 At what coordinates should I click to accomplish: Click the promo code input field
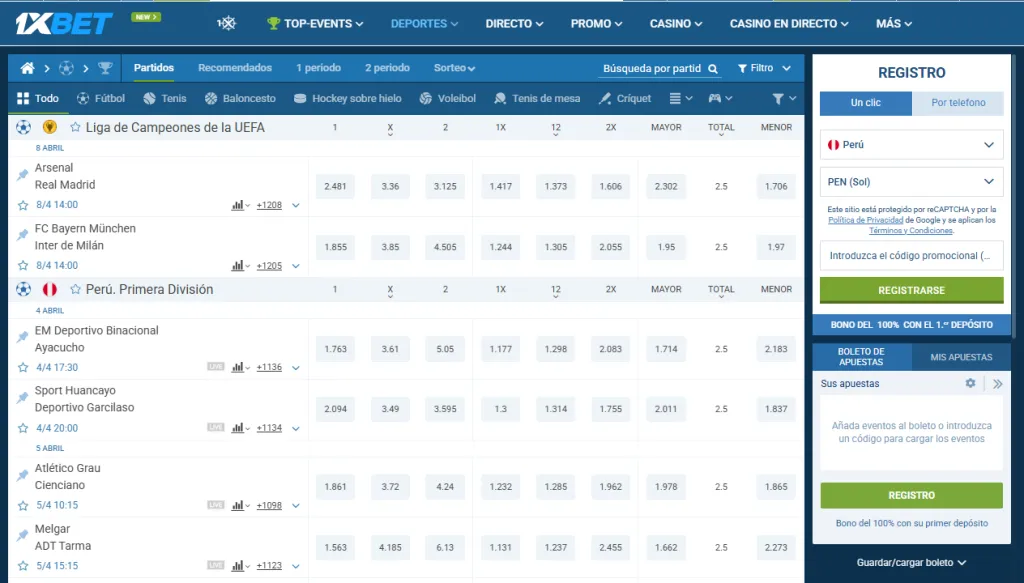tap(911, 256)
